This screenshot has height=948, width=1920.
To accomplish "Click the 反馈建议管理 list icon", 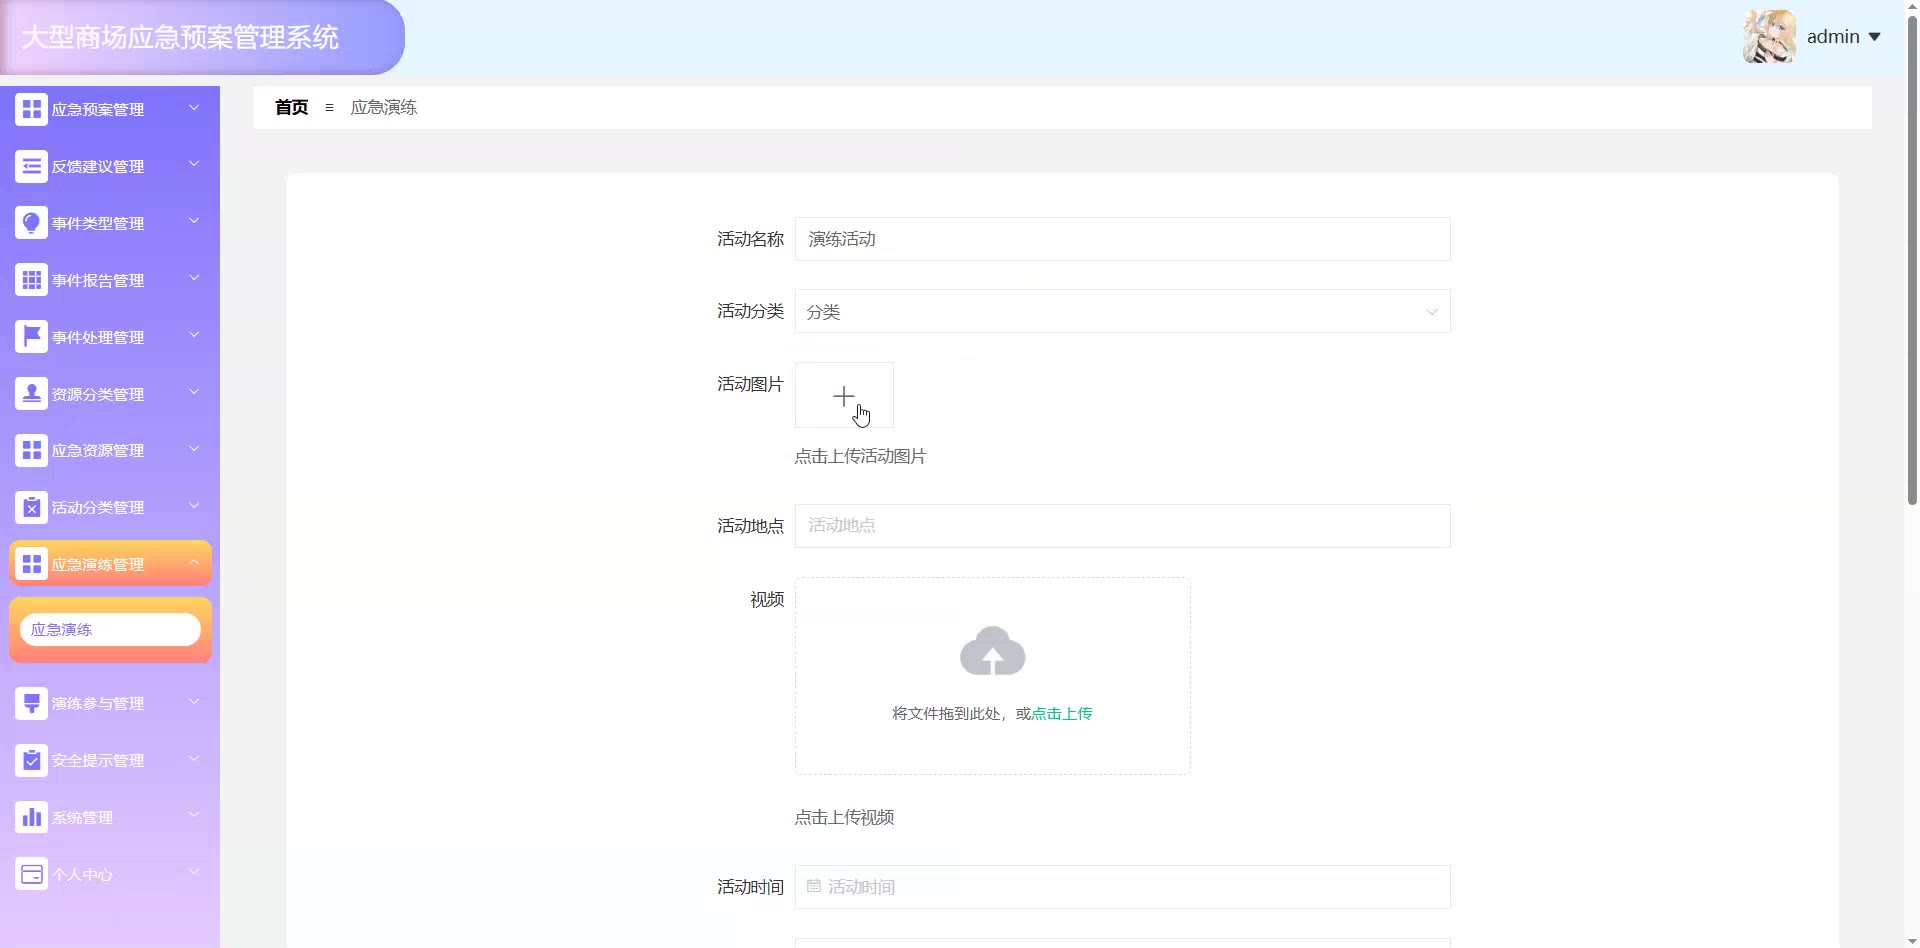I will click(x=31, y=166).
